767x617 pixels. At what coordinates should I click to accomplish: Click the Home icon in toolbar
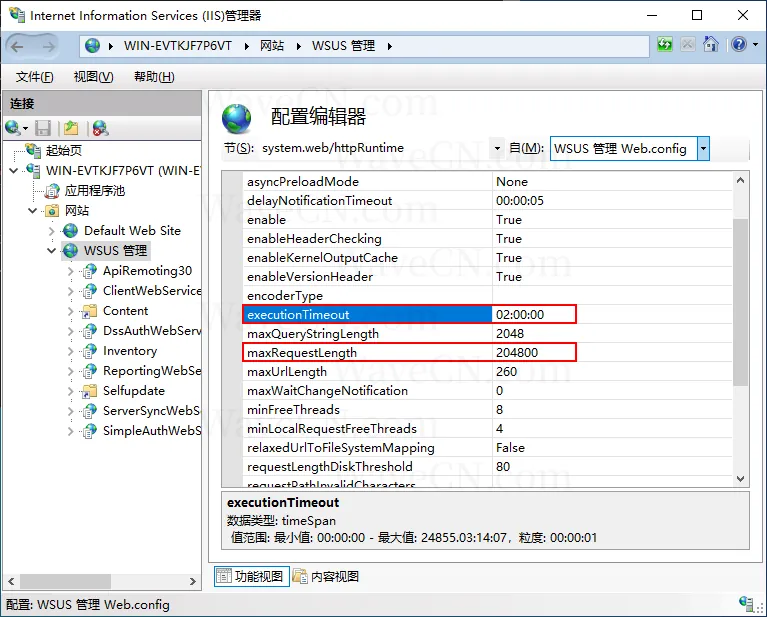pos(710,45)
